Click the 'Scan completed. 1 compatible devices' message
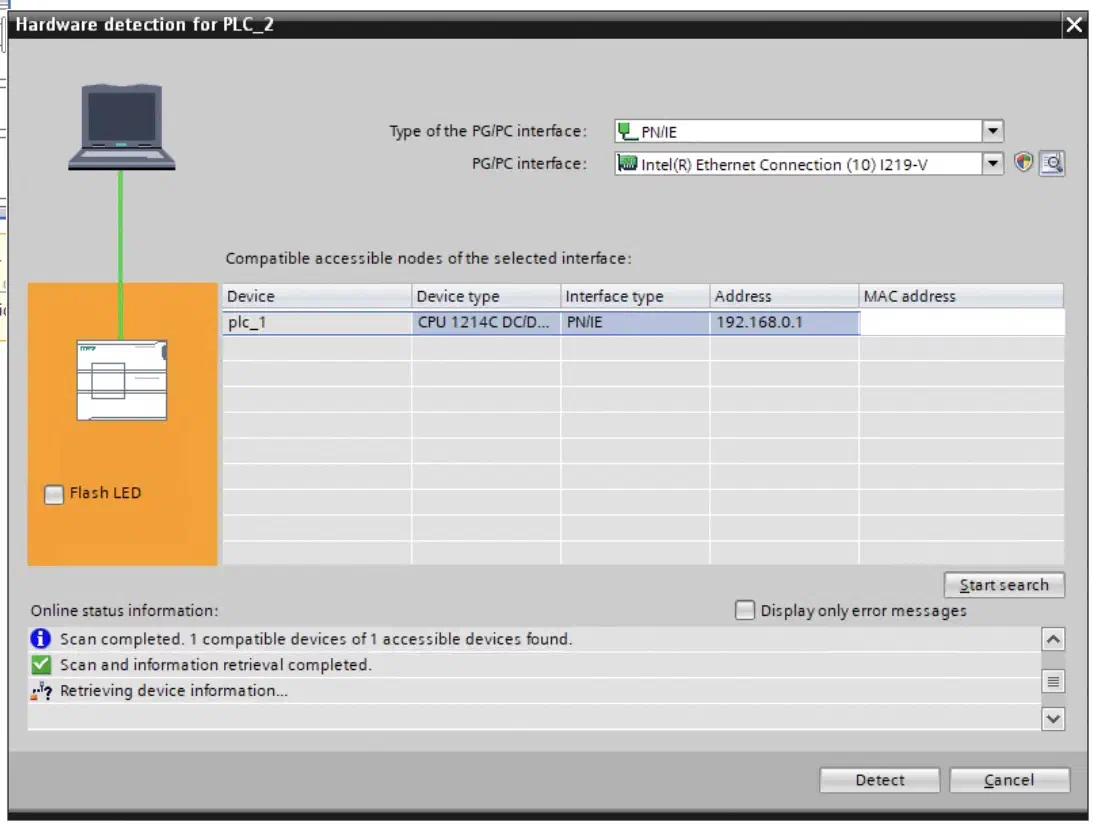Image resolution: width=1100 pixels, height=828 pixels. (316, 639)
